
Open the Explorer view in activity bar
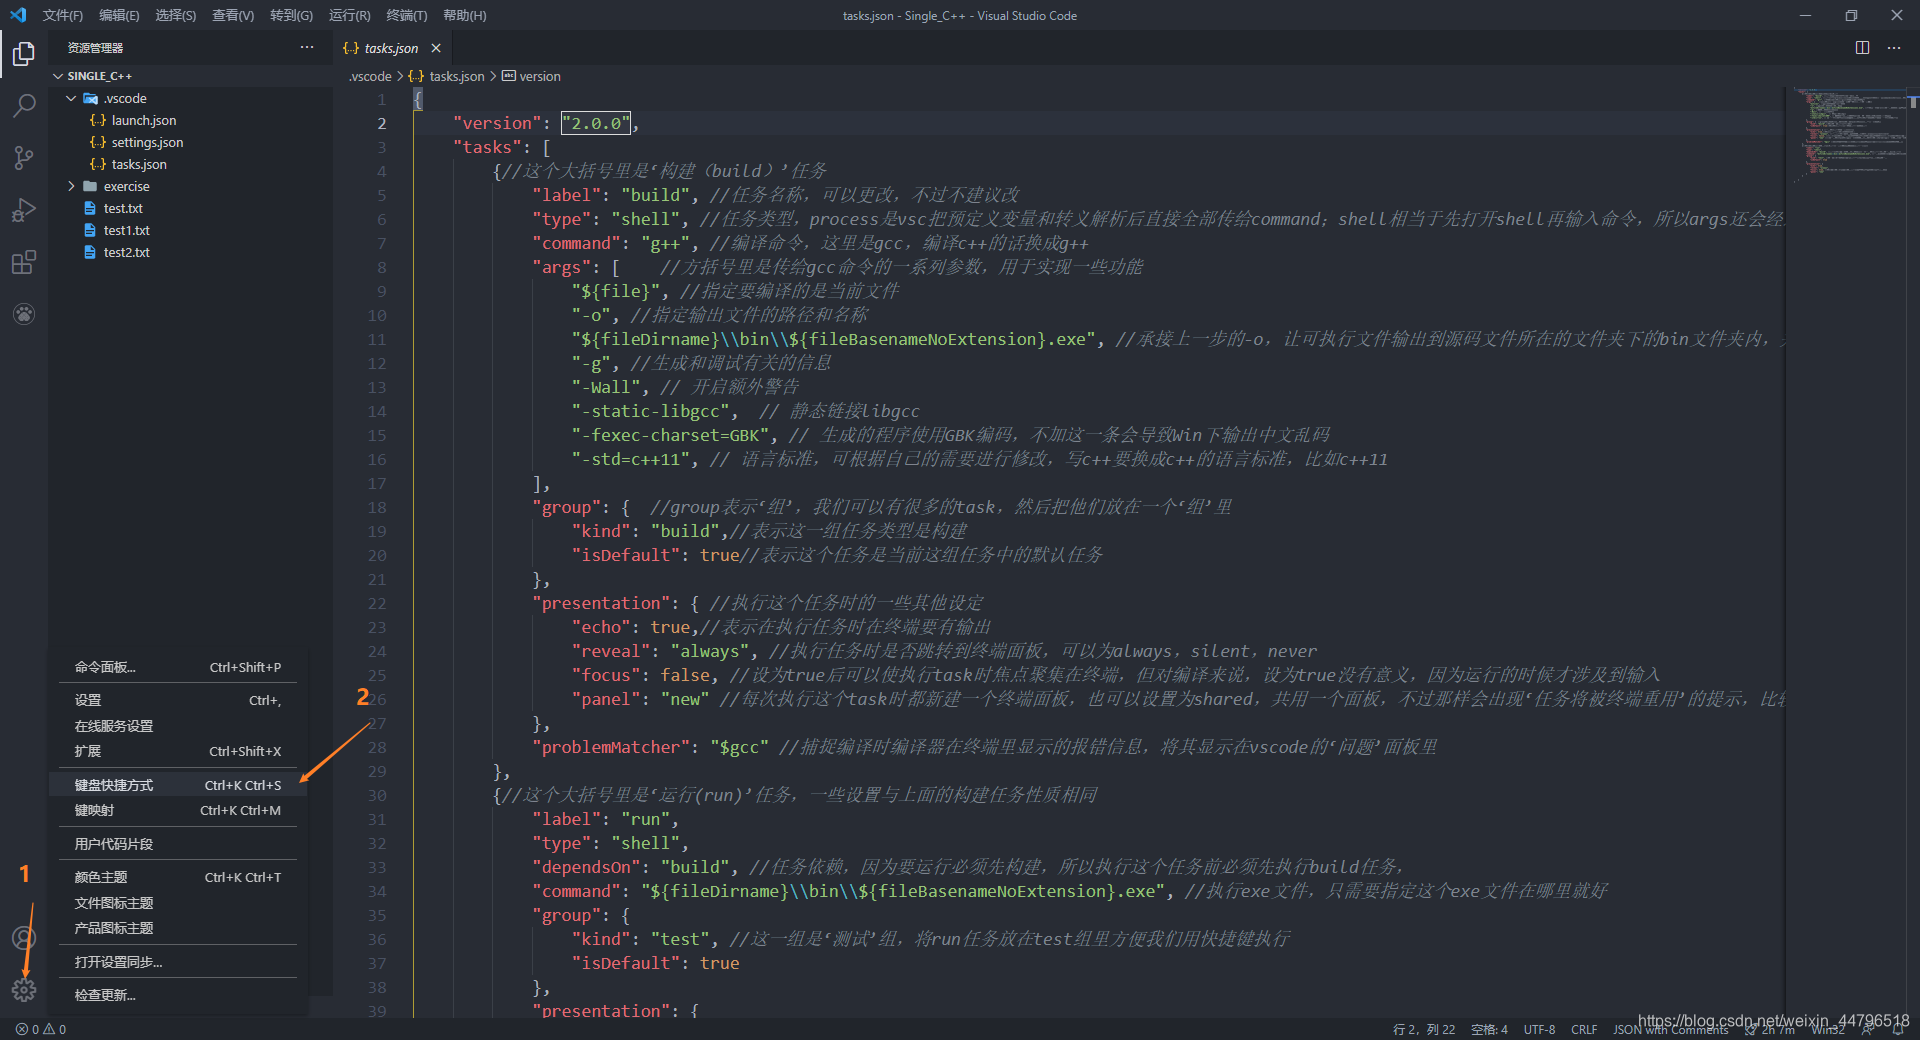tap(24, 54)
